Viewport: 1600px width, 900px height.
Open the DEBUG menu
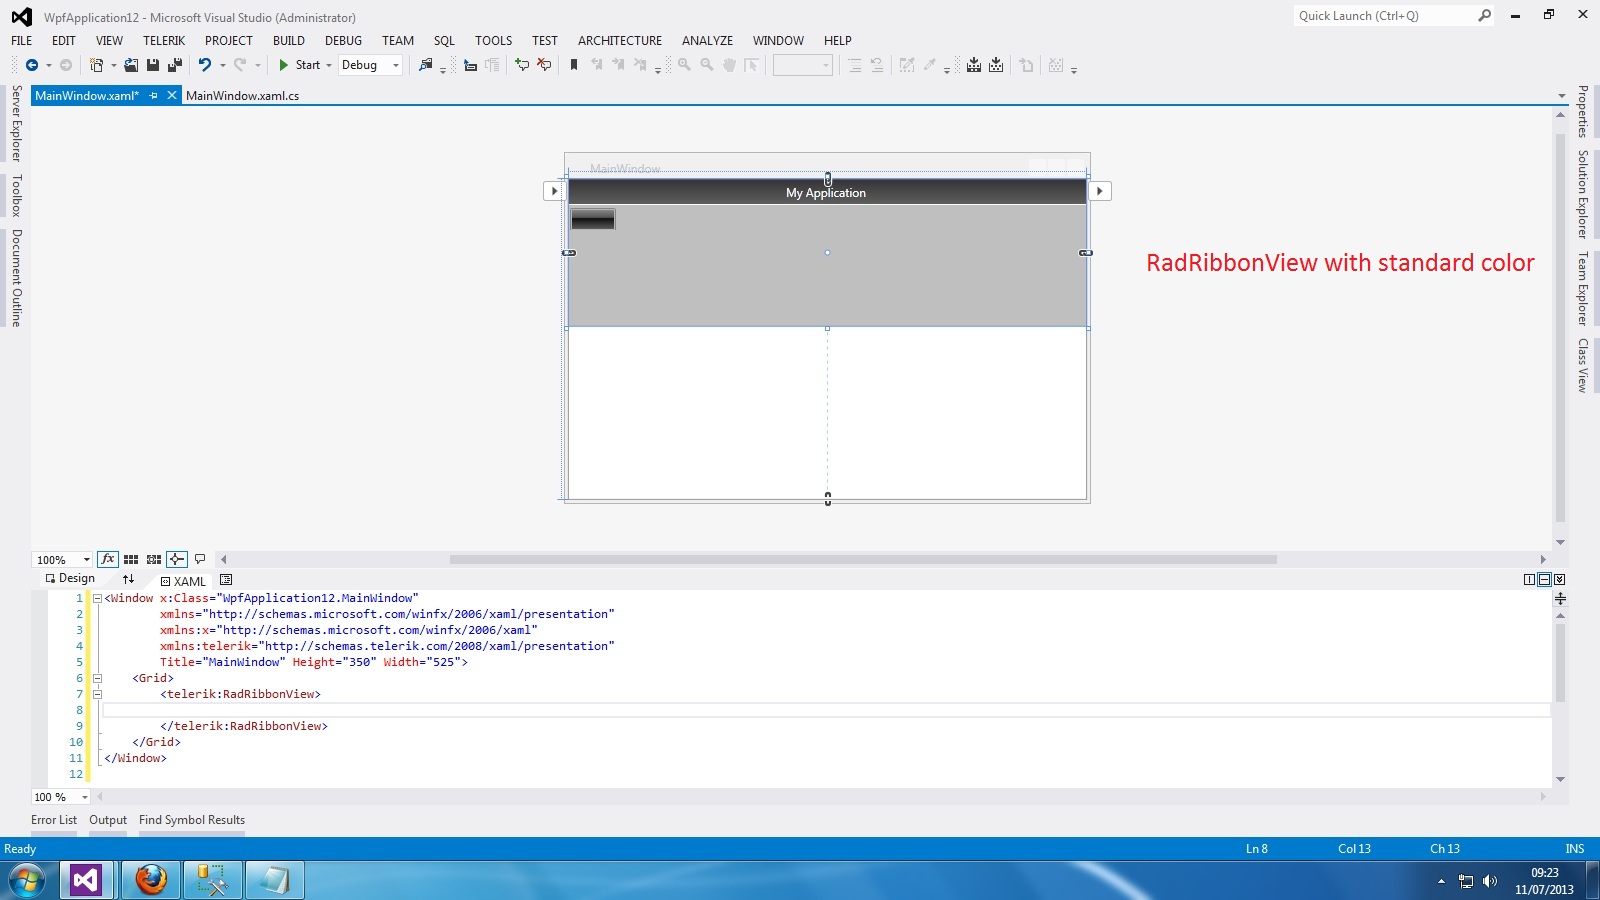343,41
